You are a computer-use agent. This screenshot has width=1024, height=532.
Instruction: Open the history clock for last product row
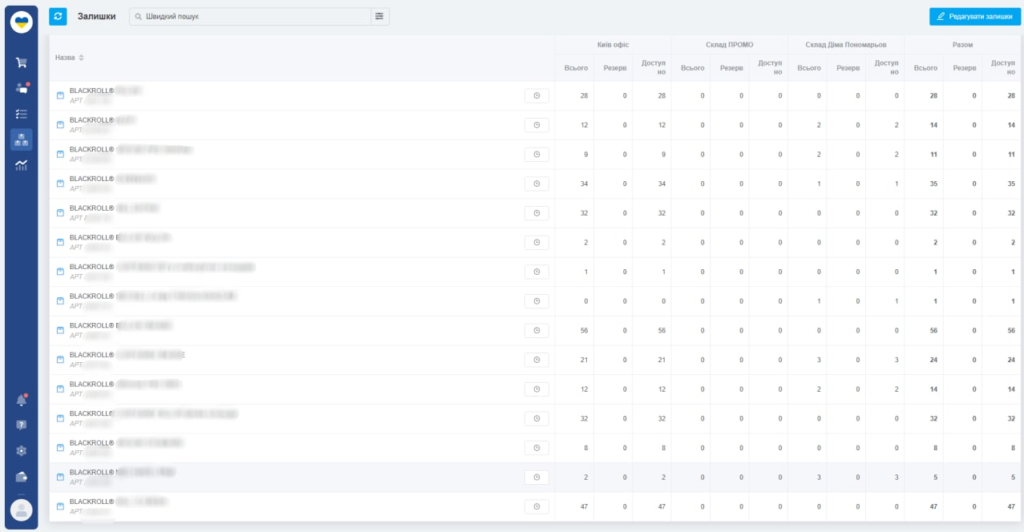[537, 507]
